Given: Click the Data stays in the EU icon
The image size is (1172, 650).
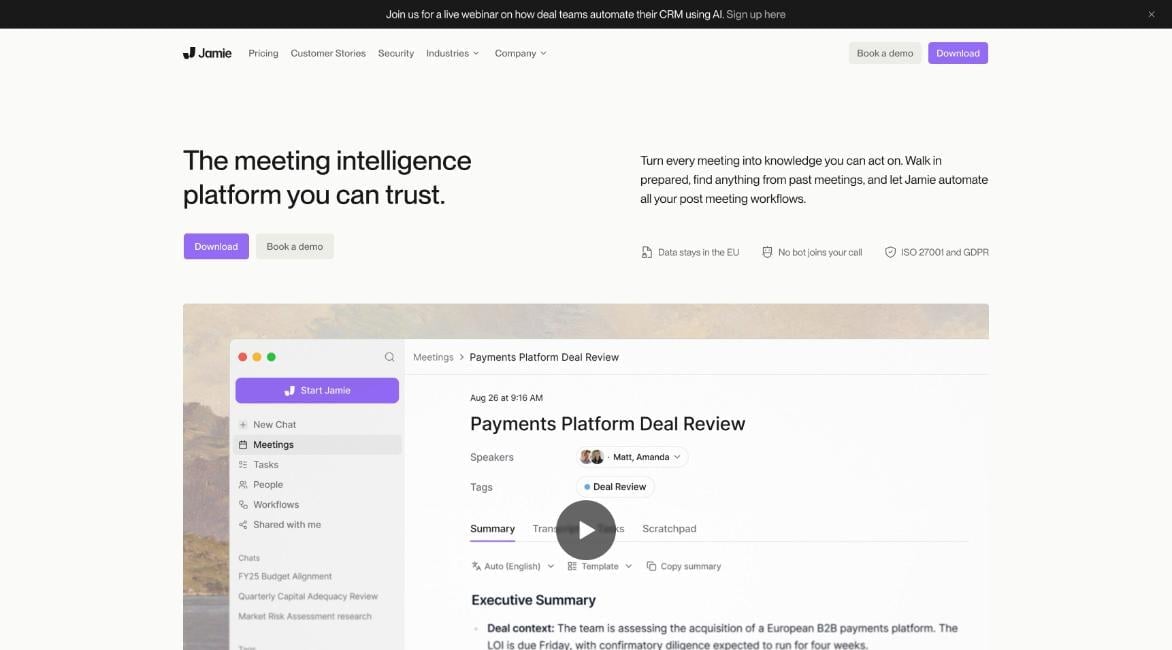Looking at the screenshot, I should coord(647,253).
